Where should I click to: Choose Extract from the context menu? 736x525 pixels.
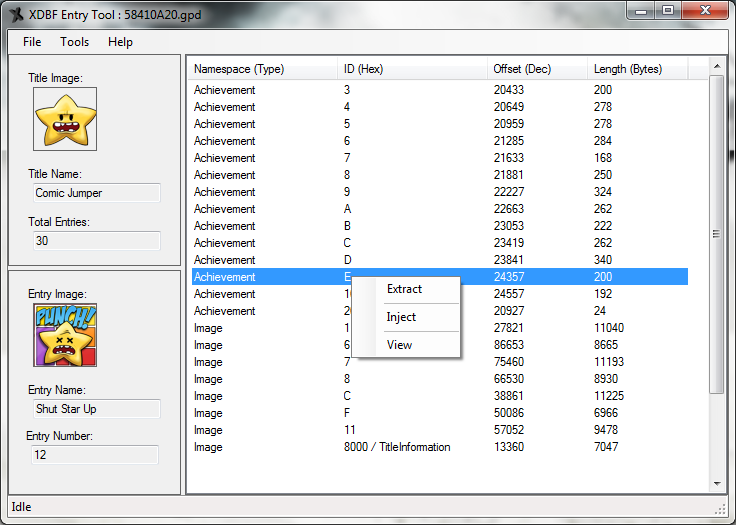click(405, 289)
